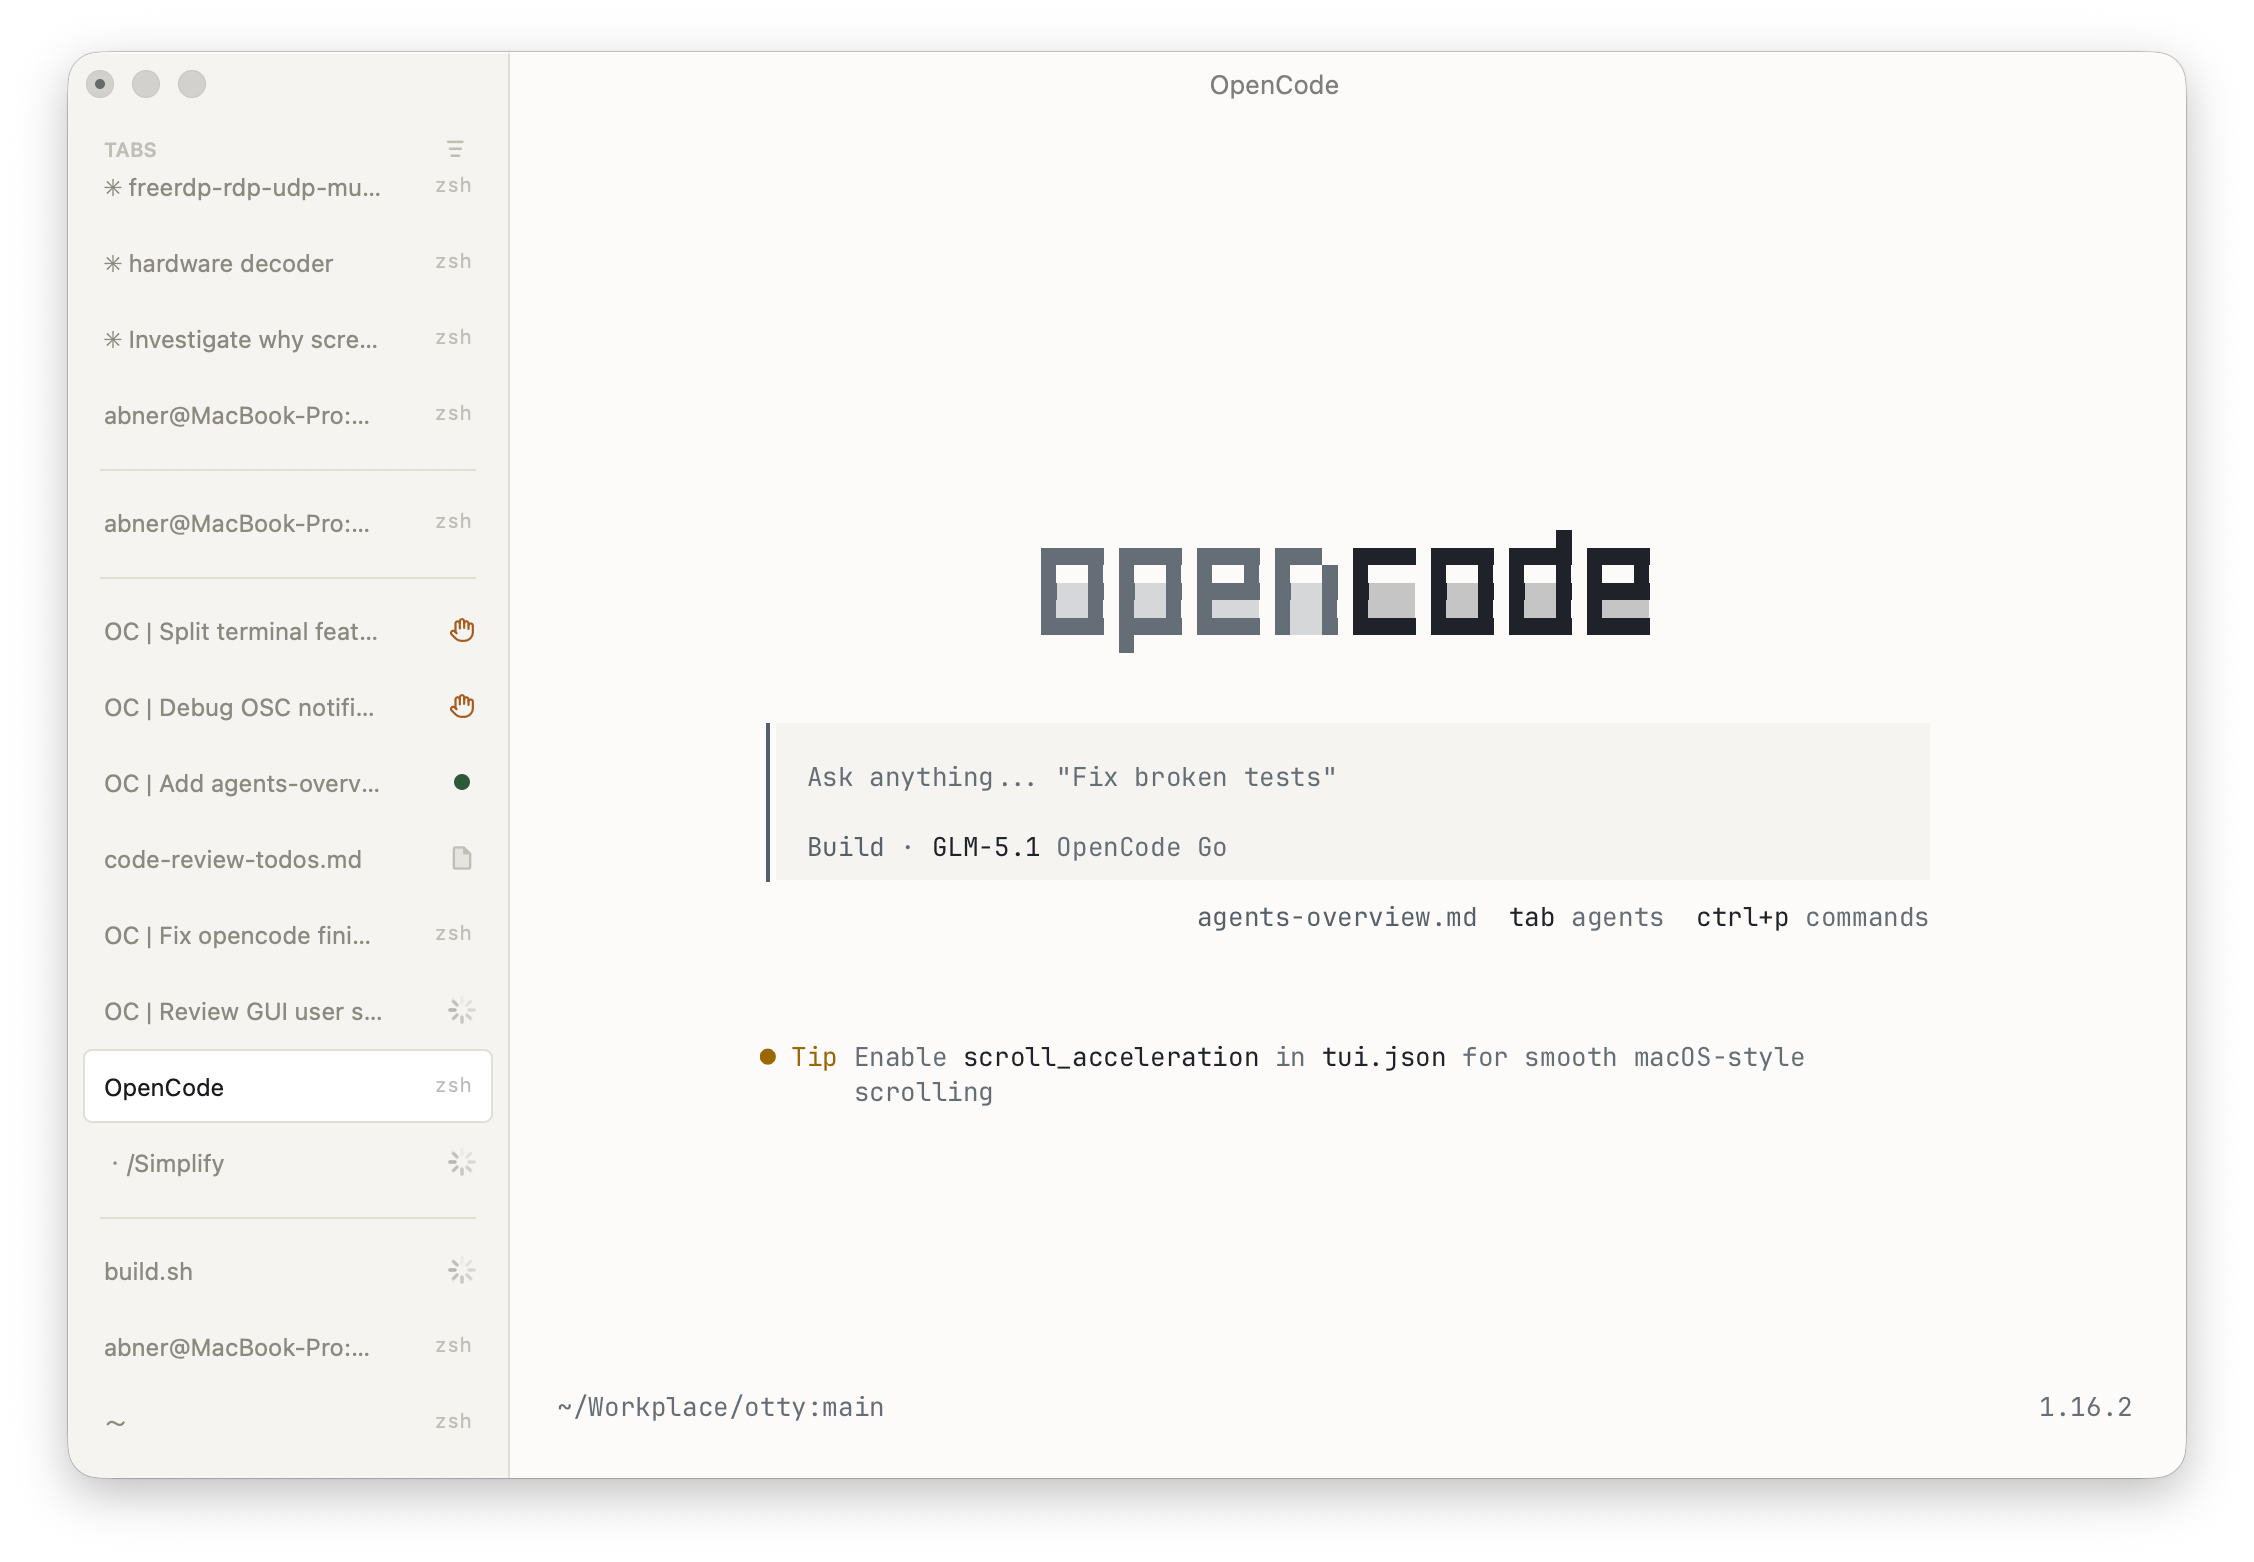This screenshot has width=2254, height=1562.
Task: Open abner@MacBook-Pro tab between the two dividers
Action: pos(288,523)
